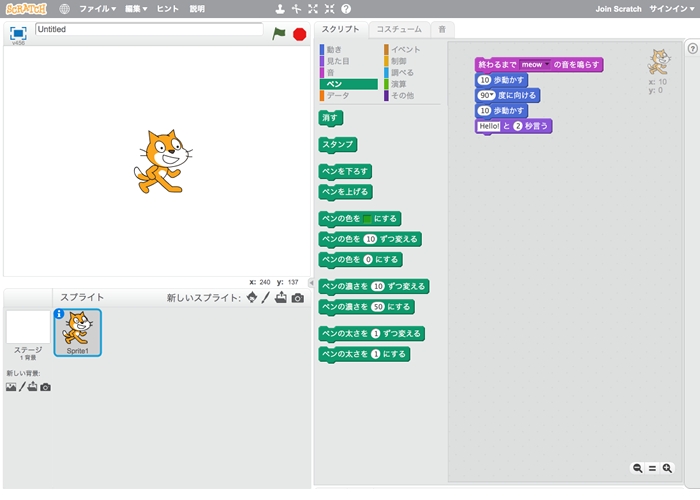Open the サインイン dropdown
700x500 pixels.
pos(672,9)
